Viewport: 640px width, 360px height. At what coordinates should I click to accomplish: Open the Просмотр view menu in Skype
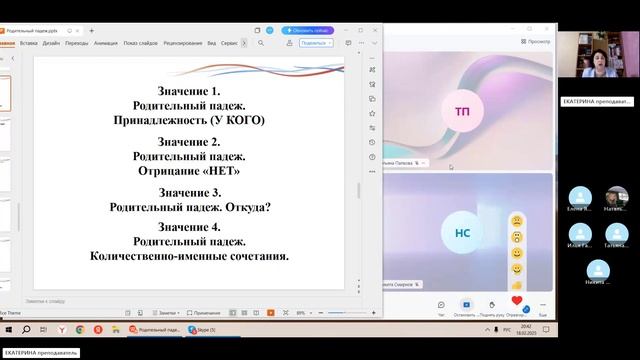click(x=536, y=41)
